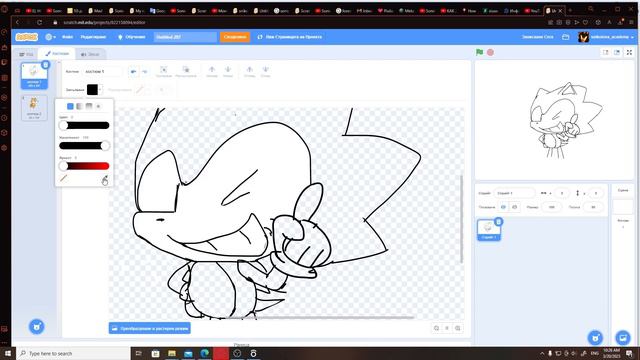Click the Forward layer arrow icon
Screen dimensions: 640x360
tap(211, 71)
